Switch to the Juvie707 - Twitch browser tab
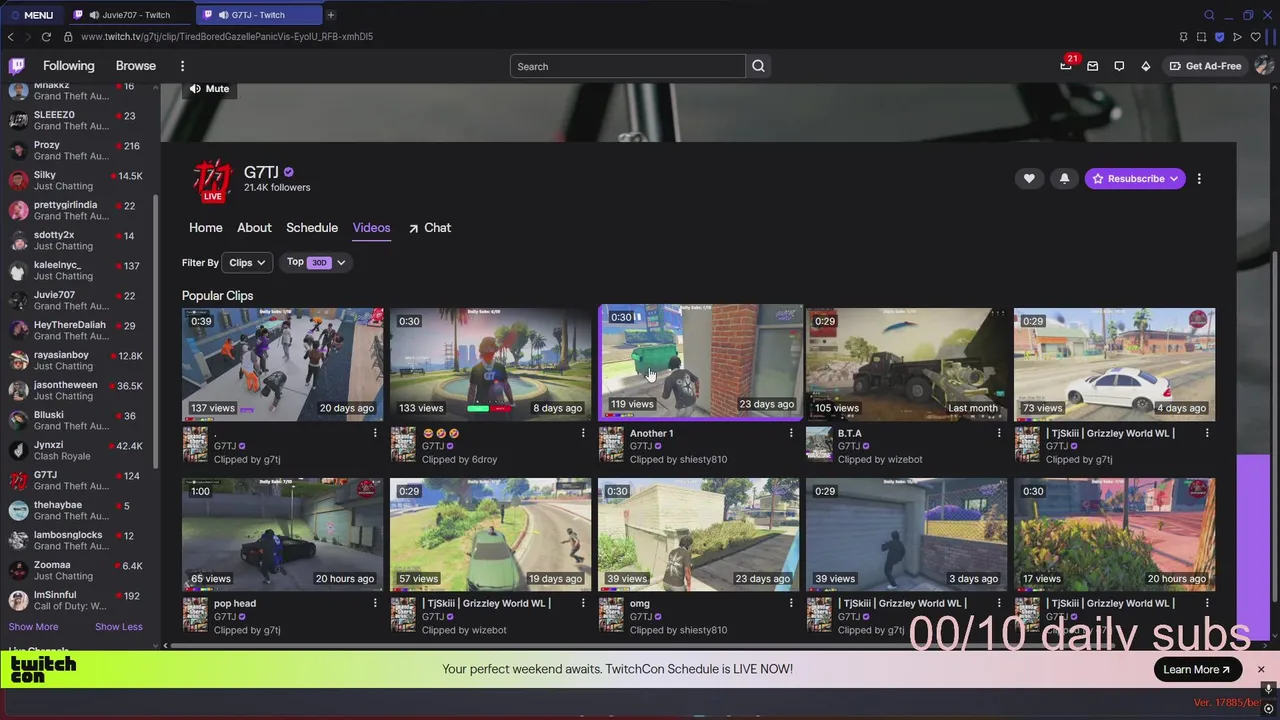This screenshot has height=720, width=1280. click(x=128, y=15)
